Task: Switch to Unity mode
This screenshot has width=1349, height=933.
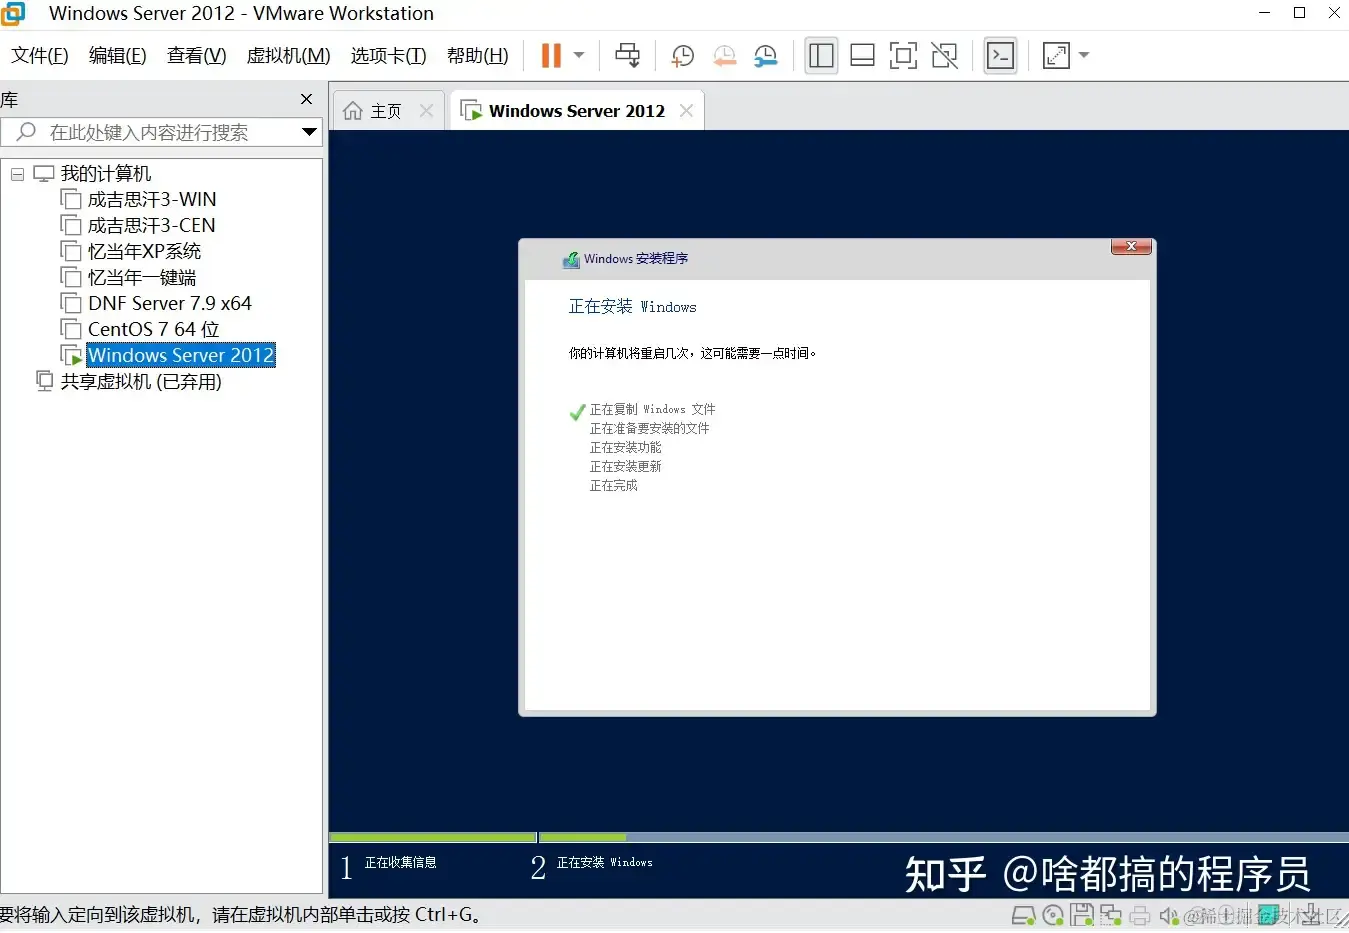Action: click(944, 55)
